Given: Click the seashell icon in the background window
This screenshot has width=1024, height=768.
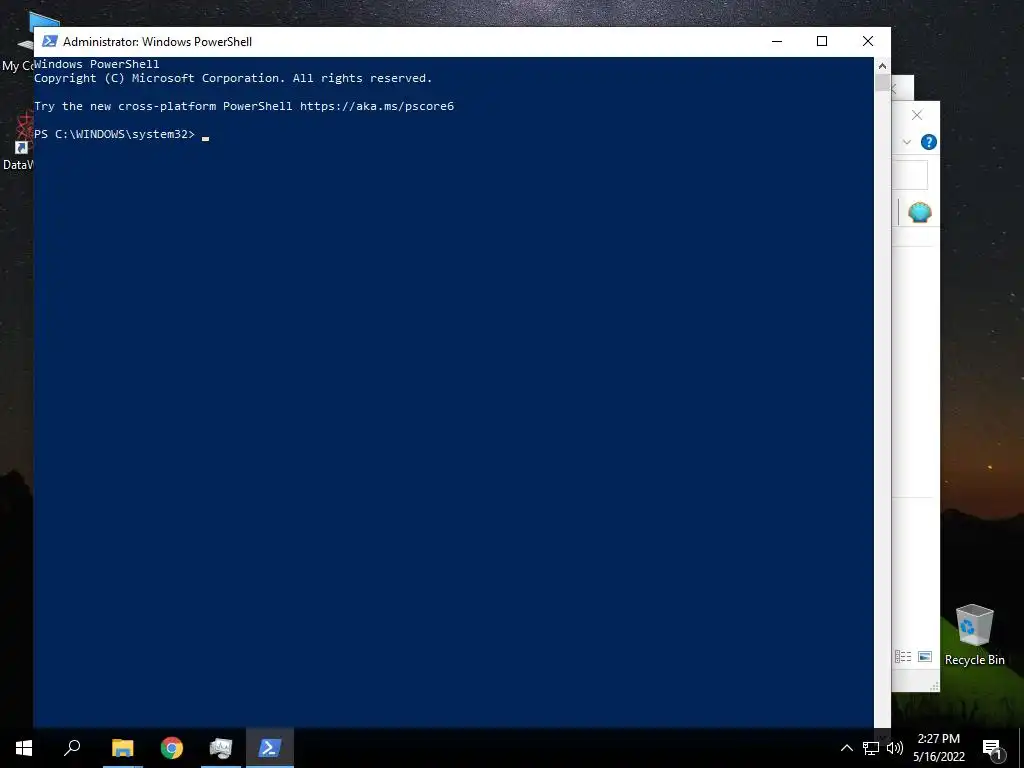Looking at the screenshot, I should click(x=920, y=212).
